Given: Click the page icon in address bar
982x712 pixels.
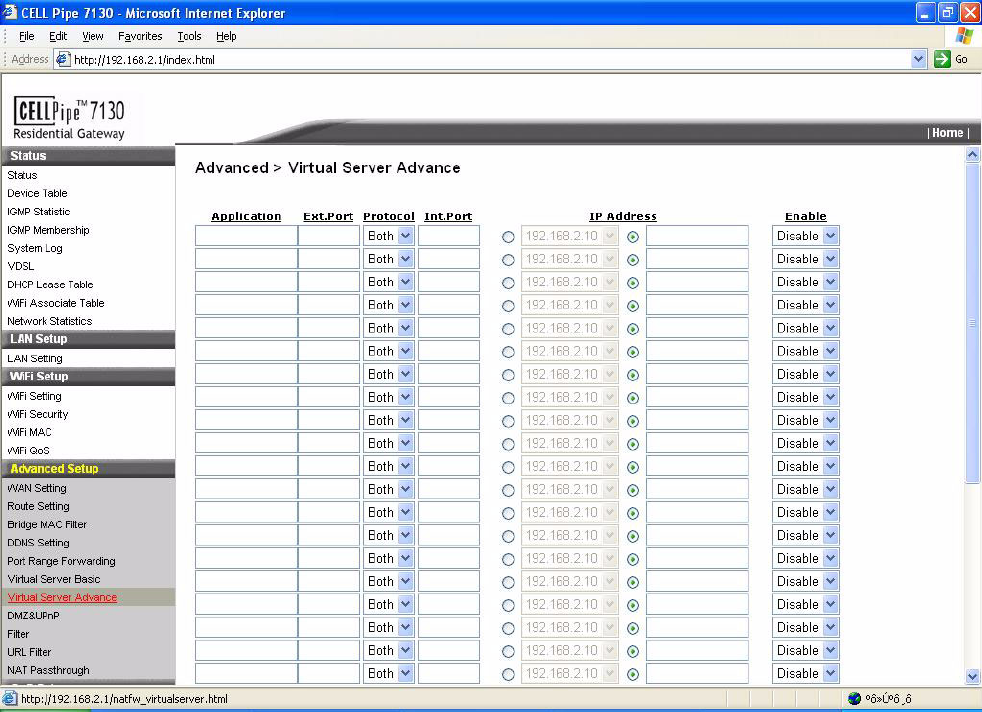Looking at the screenshot, I should pos(63,59).
